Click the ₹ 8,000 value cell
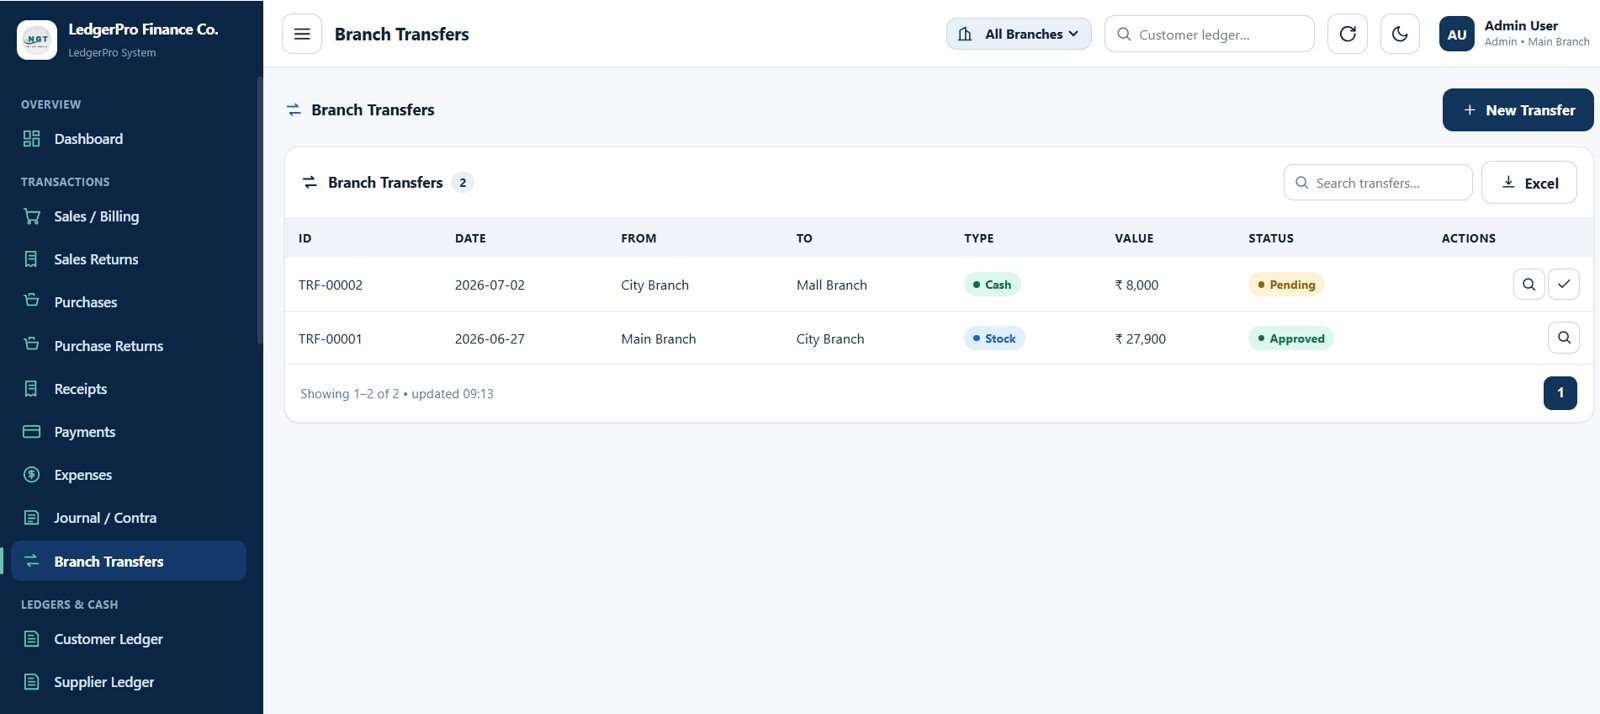The width and height of the screenshot is (1600, 714). 1137,285
